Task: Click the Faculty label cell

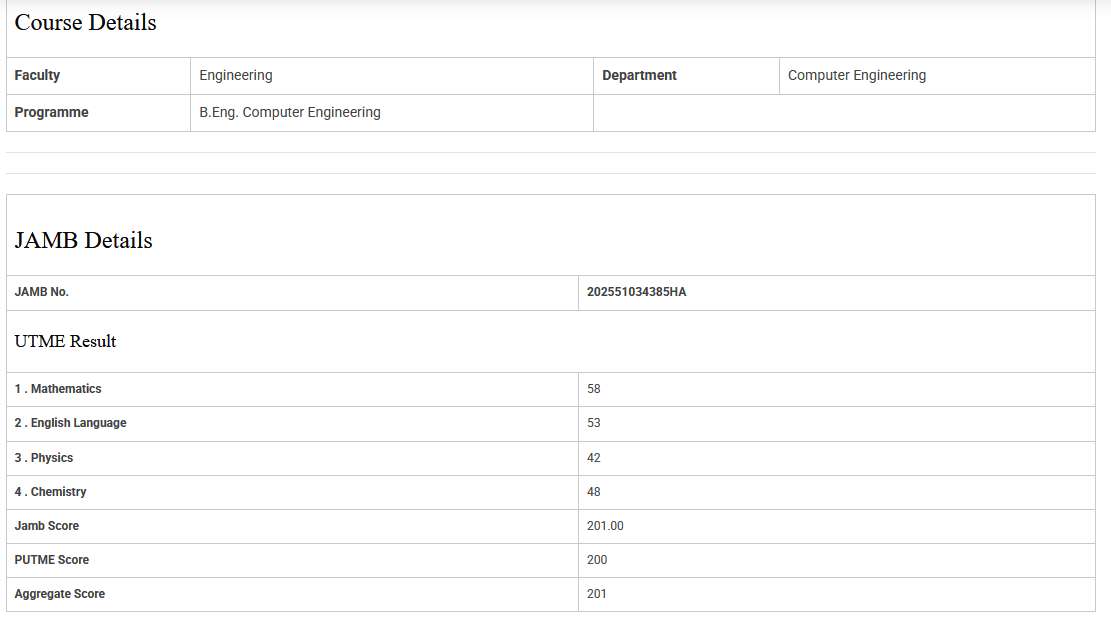Action: [x=38, y=75]
